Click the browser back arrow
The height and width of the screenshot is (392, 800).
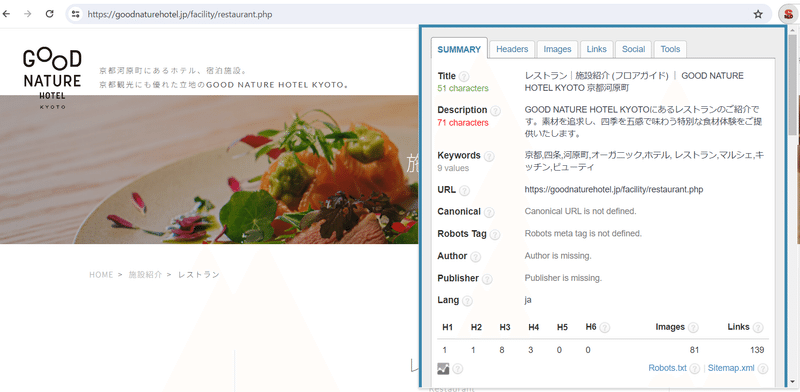coord(6,14)
